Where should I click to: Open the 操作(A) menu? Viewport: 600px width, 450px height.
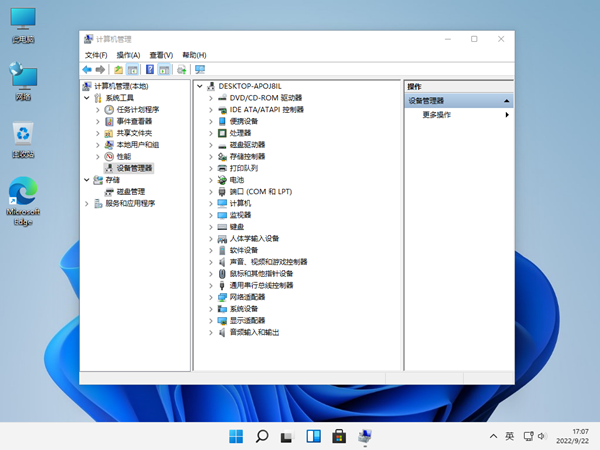tap(128, 55)
